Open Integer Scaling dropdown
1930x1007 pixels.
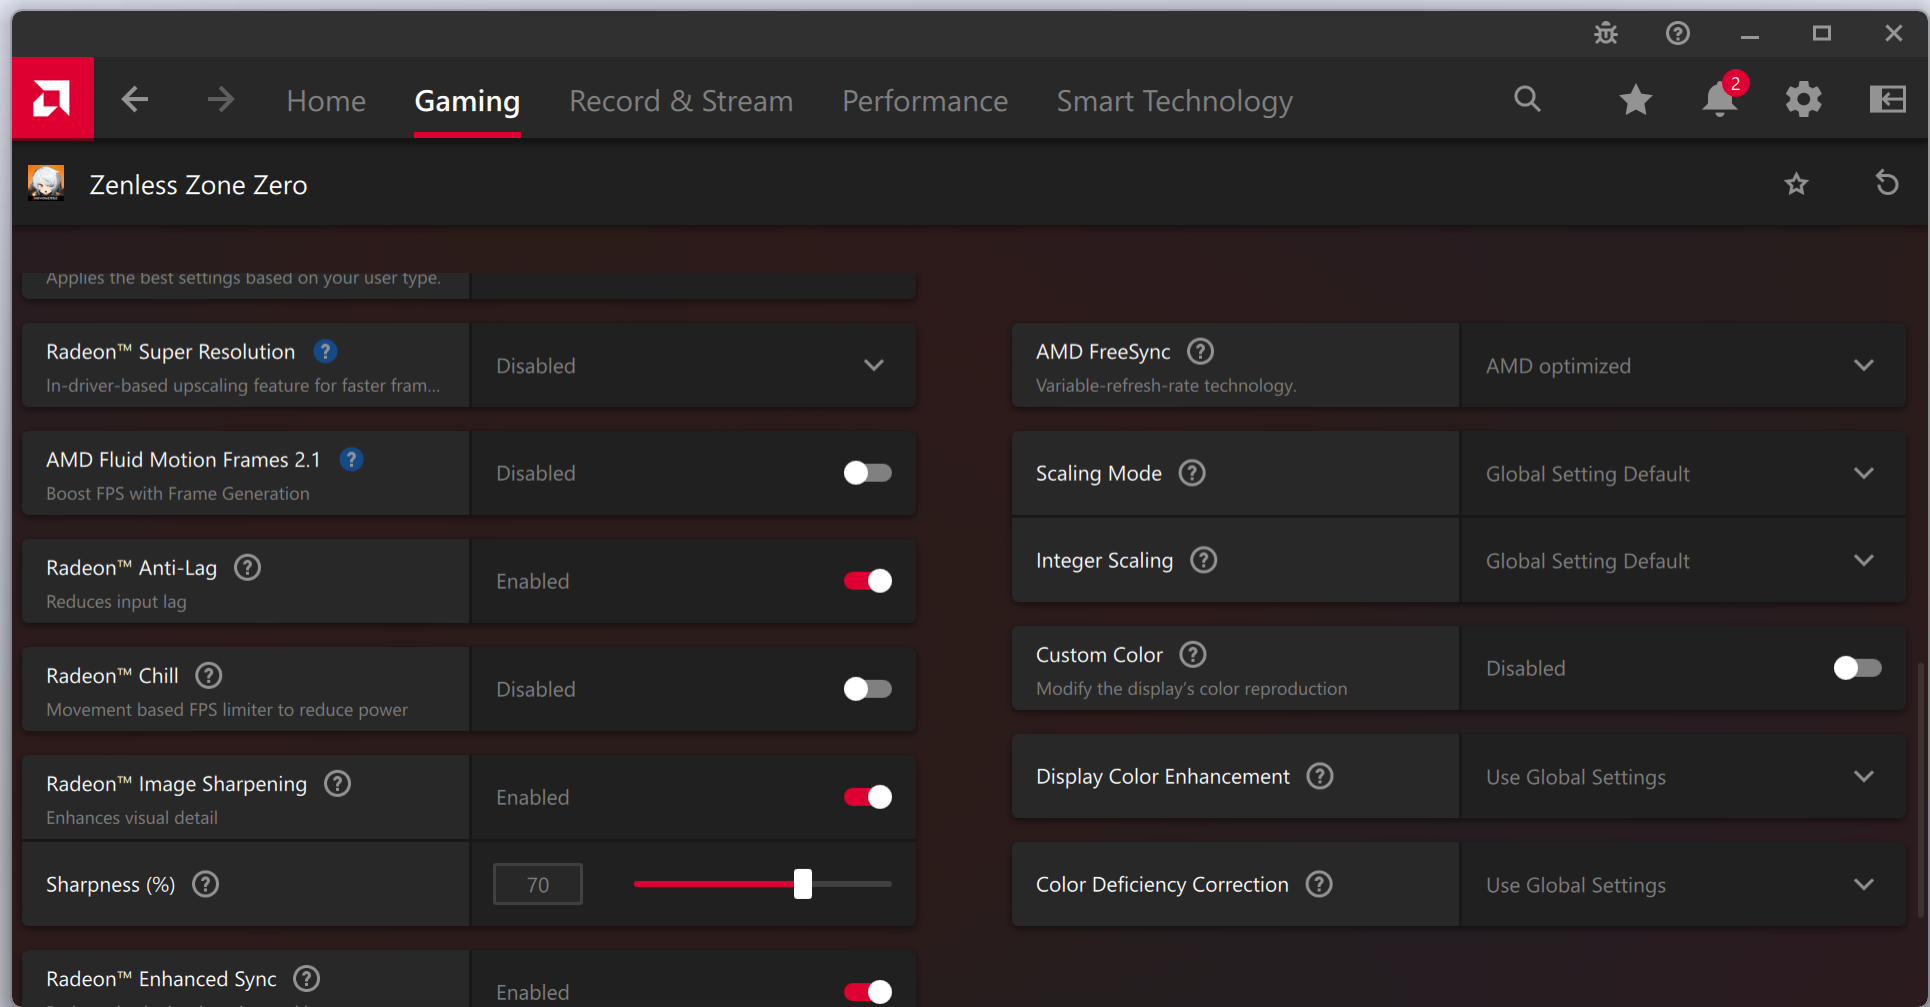(x=1683, y=560)
